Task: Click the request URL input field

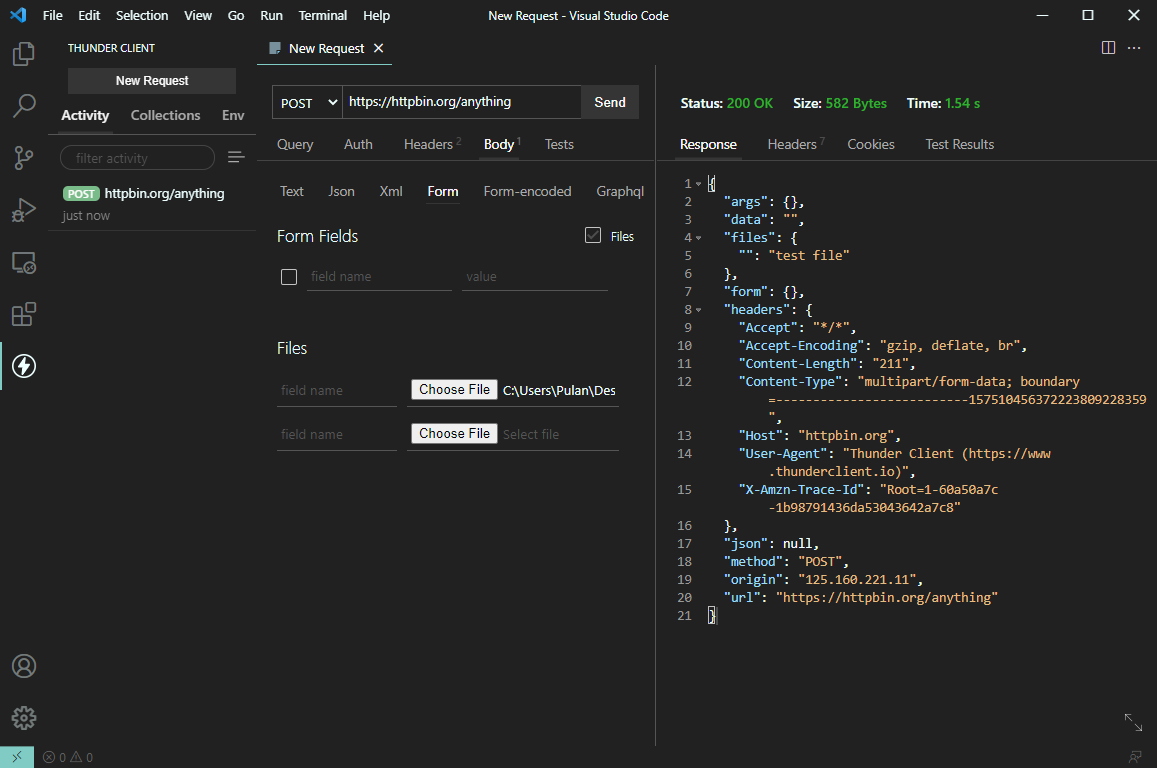Action: coord(460,101)
